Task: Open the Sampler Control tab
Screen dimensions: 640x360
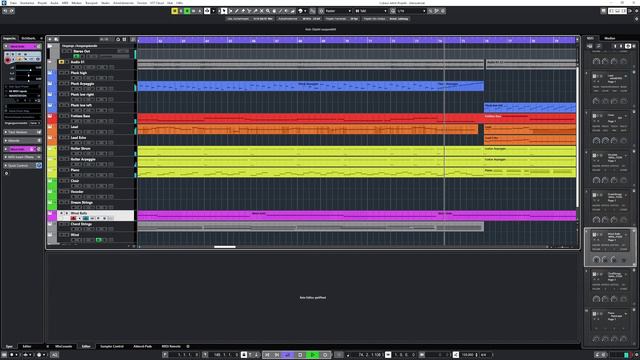Action: 112,347
